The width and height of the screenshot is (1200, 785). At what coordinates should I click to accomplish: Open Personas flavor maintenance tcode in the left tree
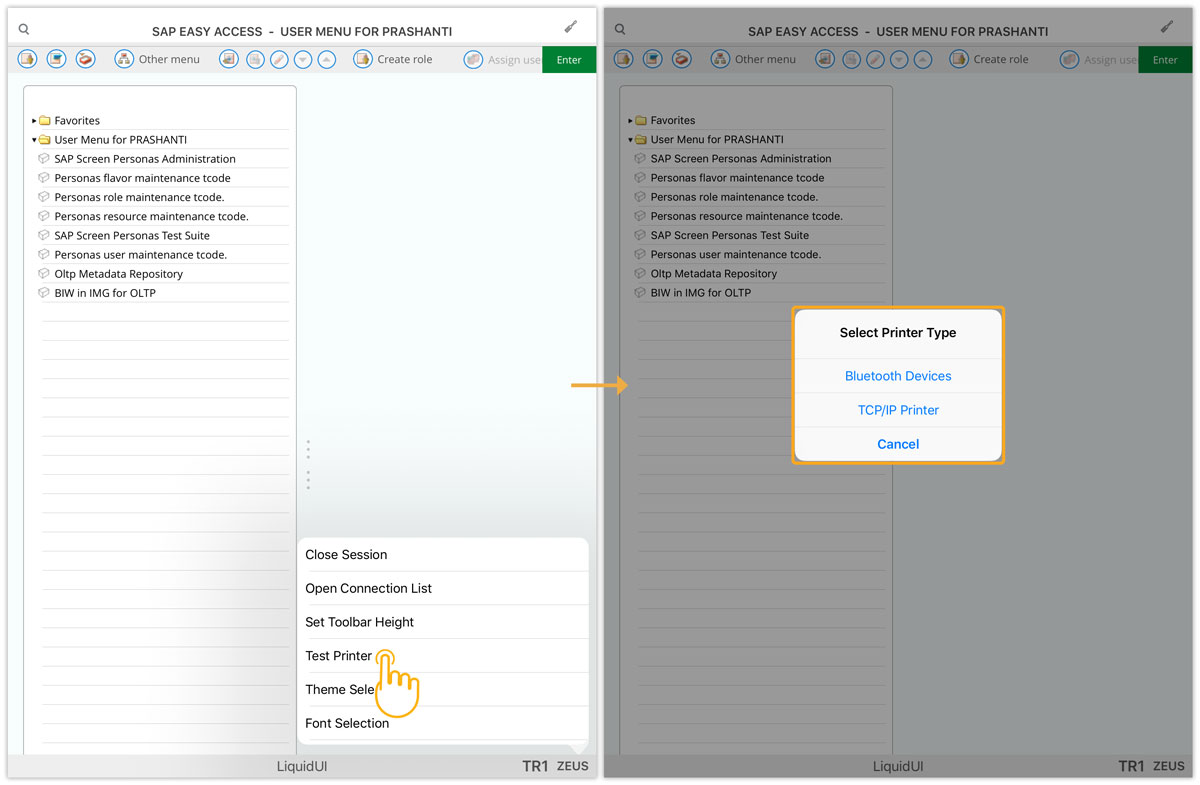142,178
